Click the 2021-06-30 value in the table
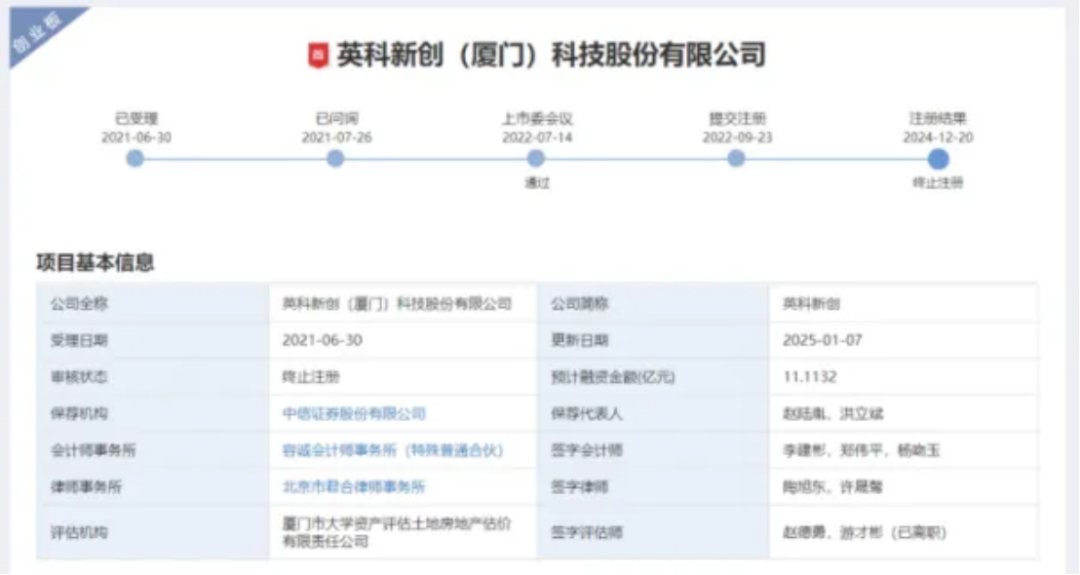This screenshot has width=1080, height=575. point(322,340)
